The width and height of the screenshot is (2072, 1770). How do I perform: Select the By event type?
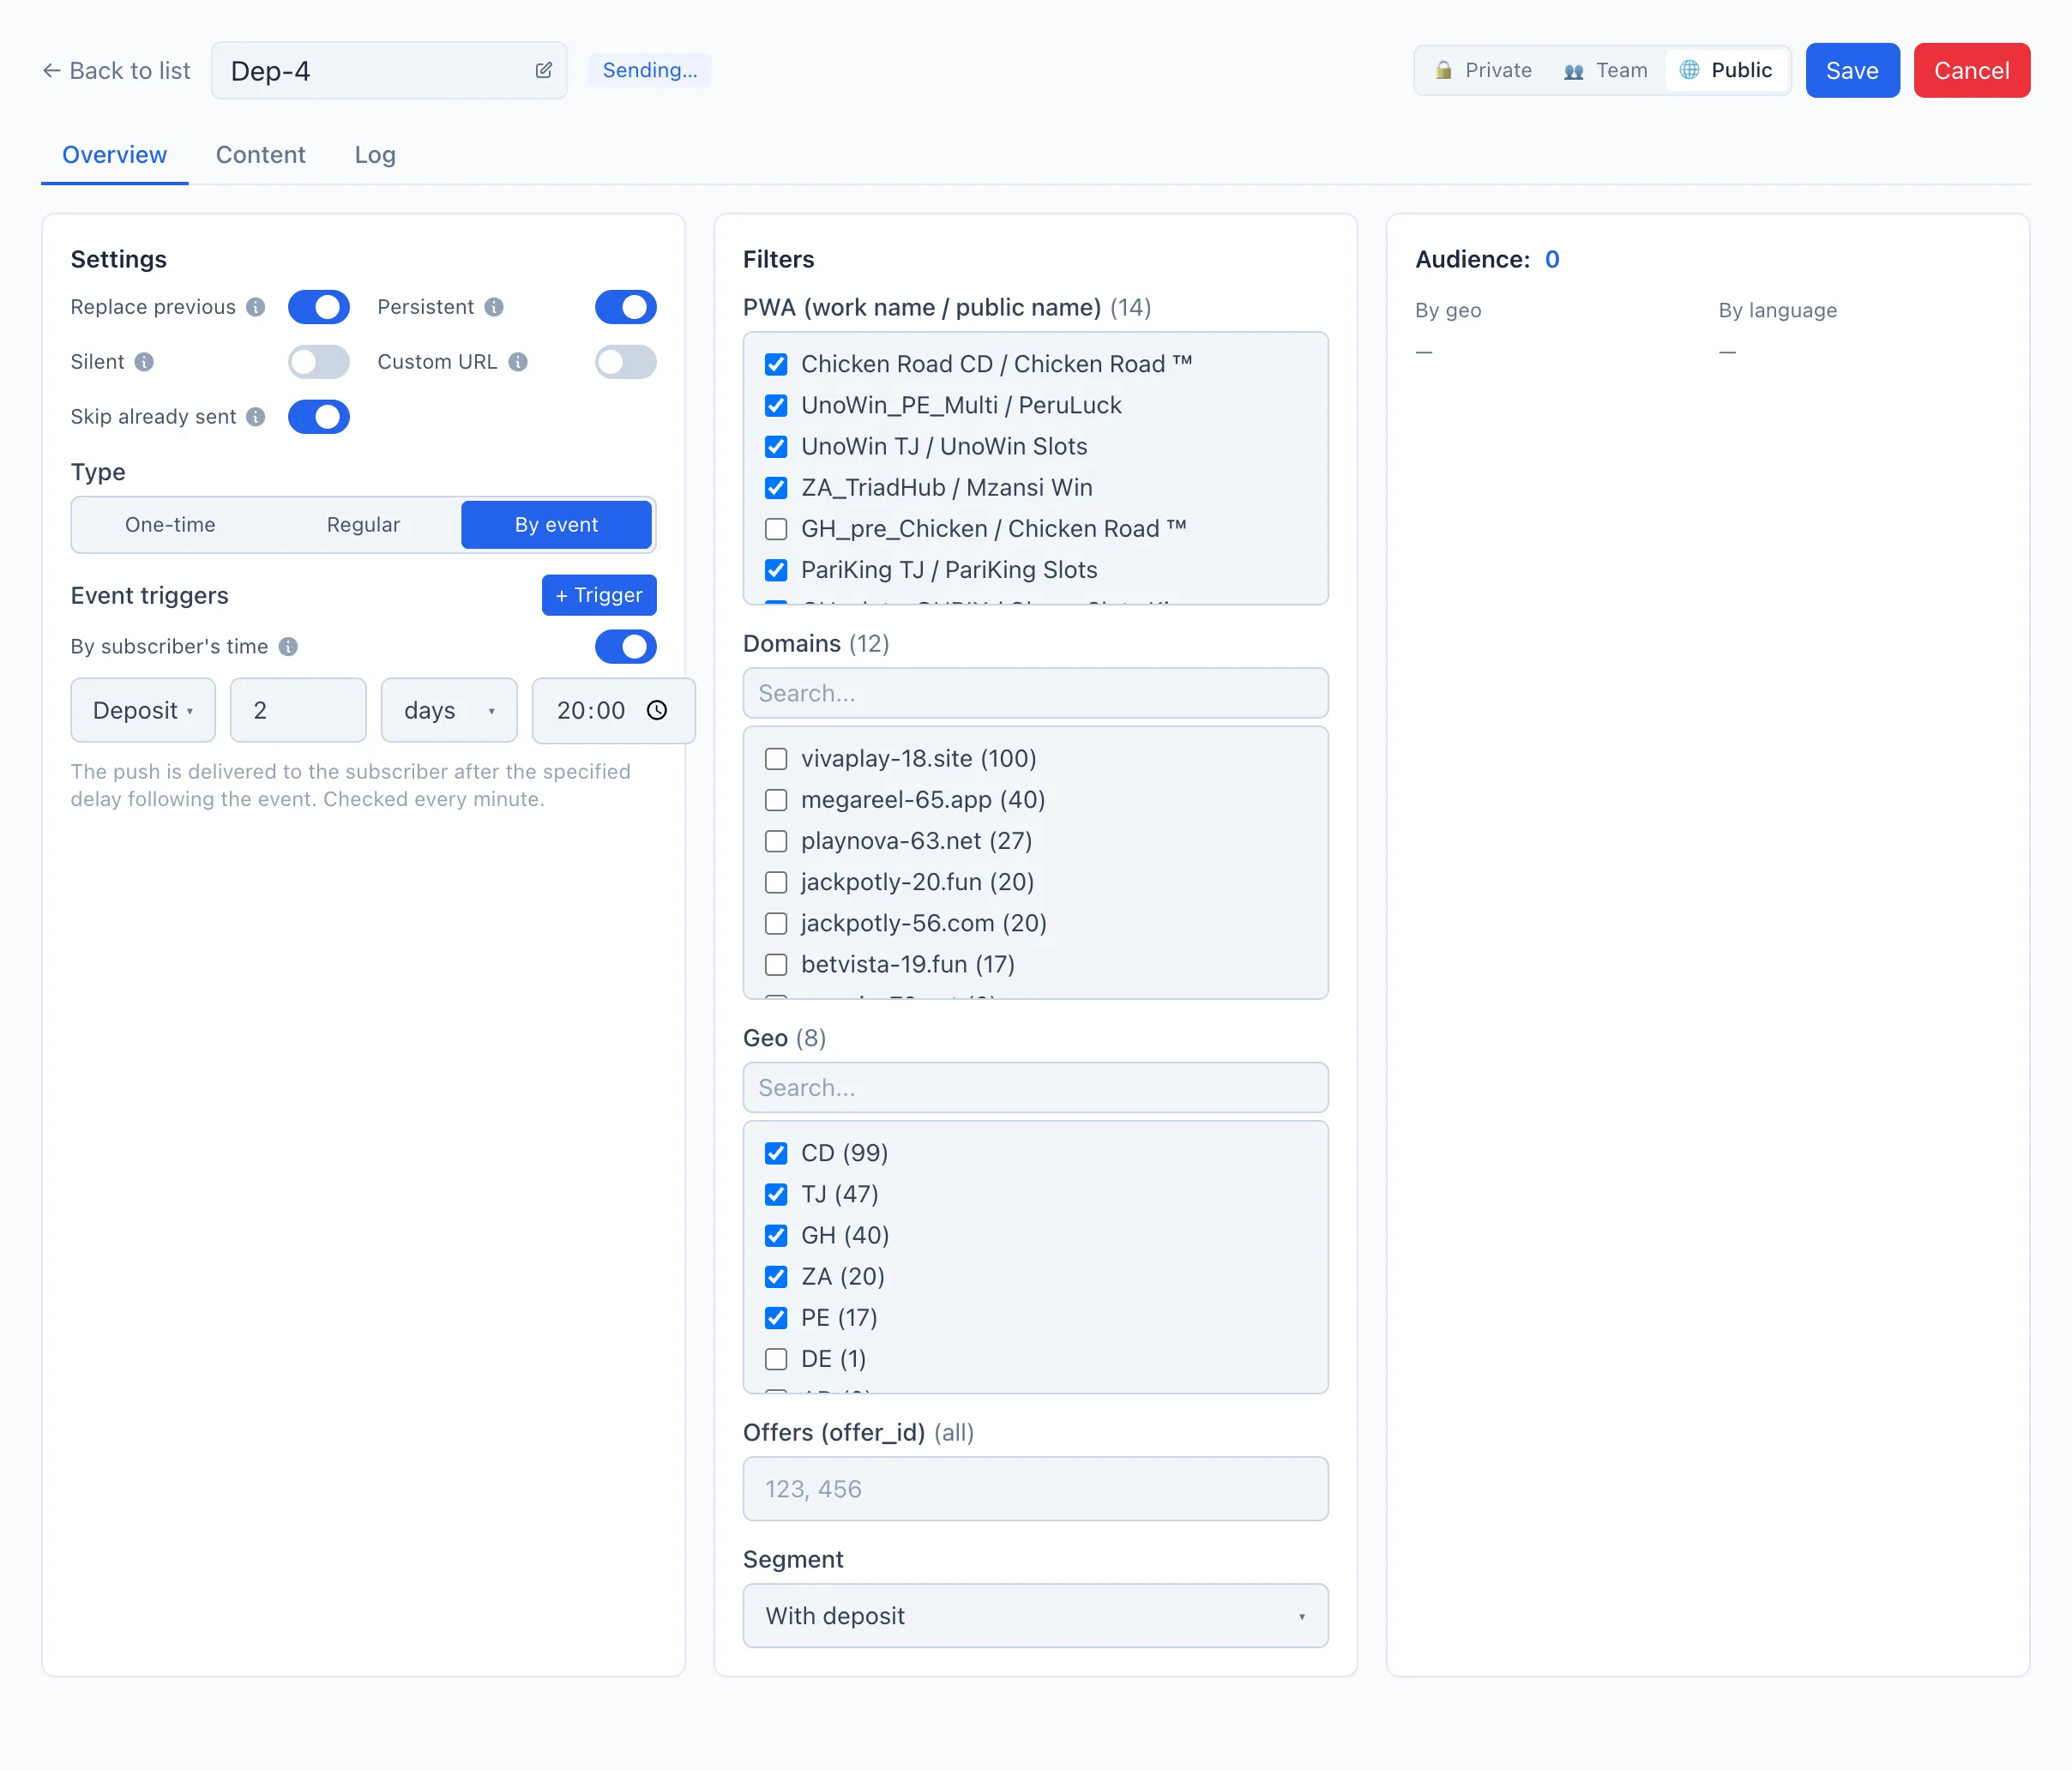click(x=556, y=525)
